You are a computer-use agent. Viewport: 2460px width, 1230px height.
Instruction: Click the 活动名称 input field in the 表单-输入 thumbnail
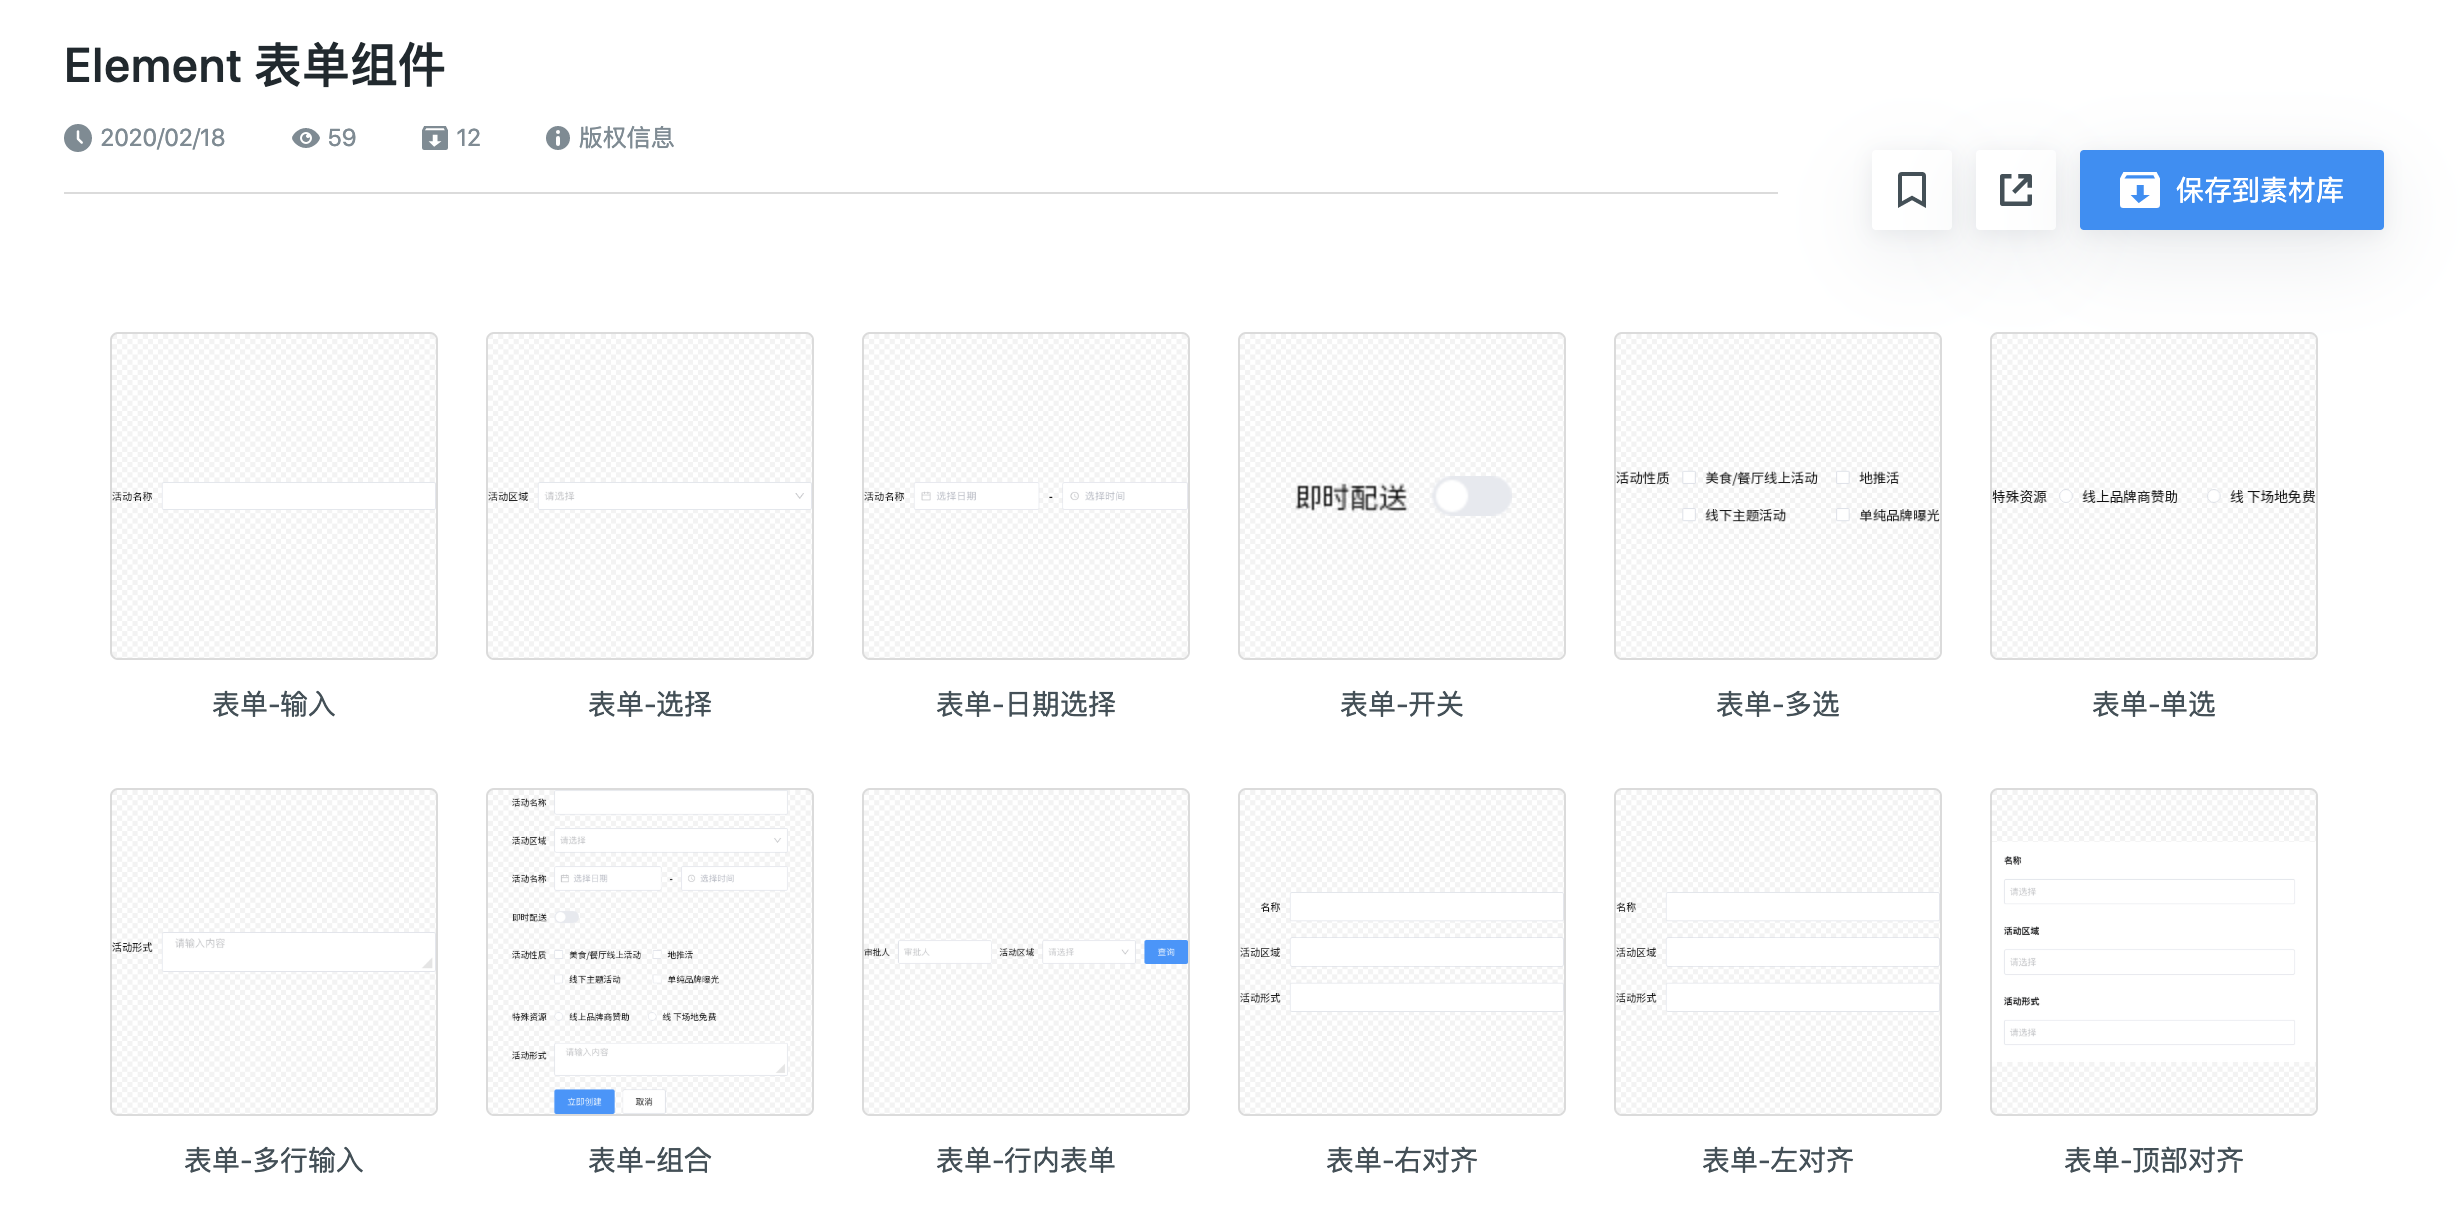(298, 496)
